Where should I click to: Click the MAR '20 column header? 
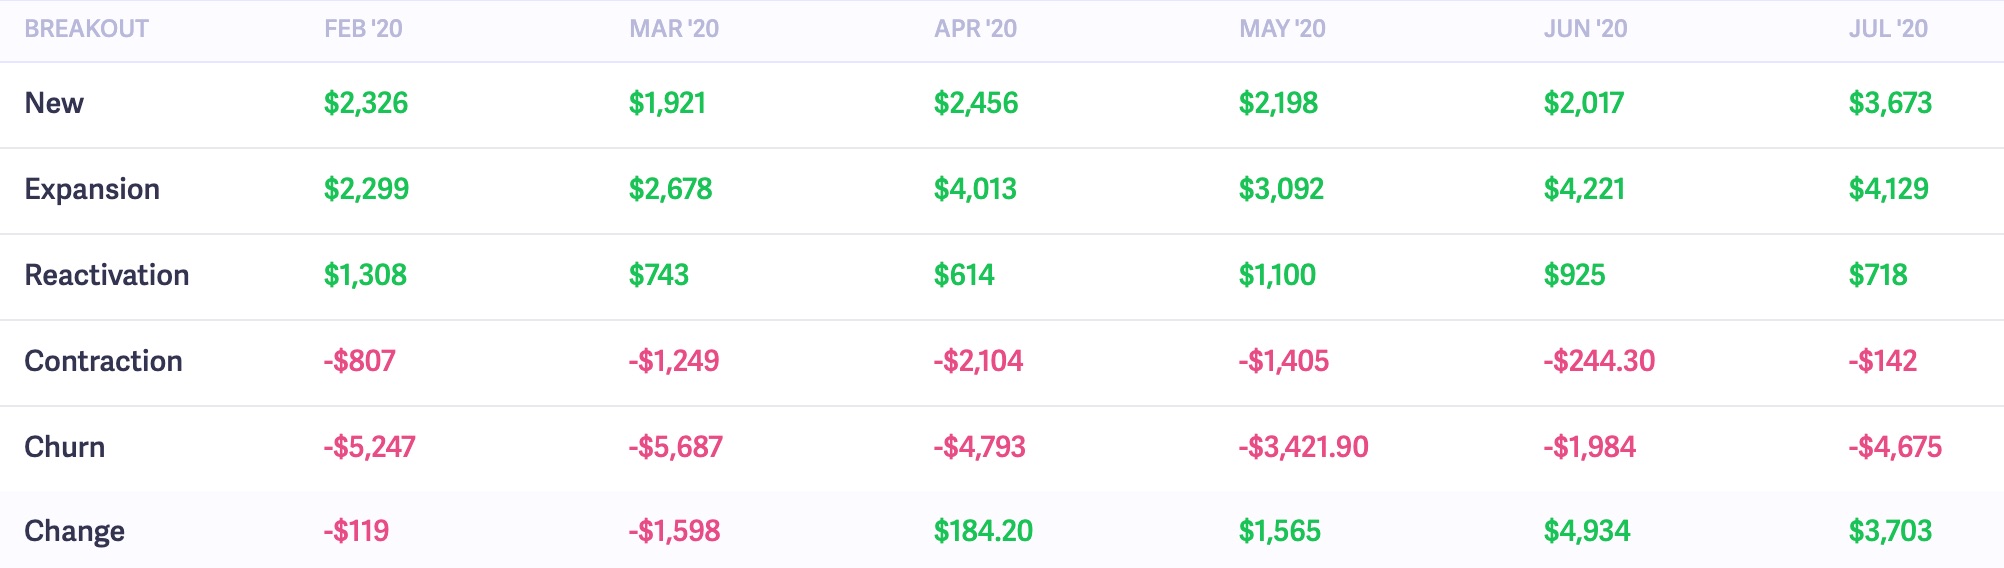pyautogui.click(x=674, y=29)
